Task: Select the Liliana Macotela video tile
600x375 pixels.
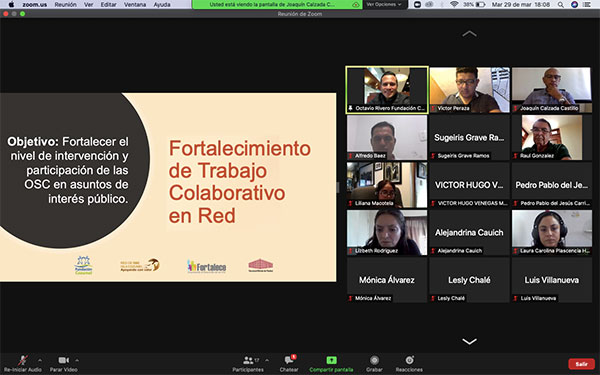Action: (386, 185)
